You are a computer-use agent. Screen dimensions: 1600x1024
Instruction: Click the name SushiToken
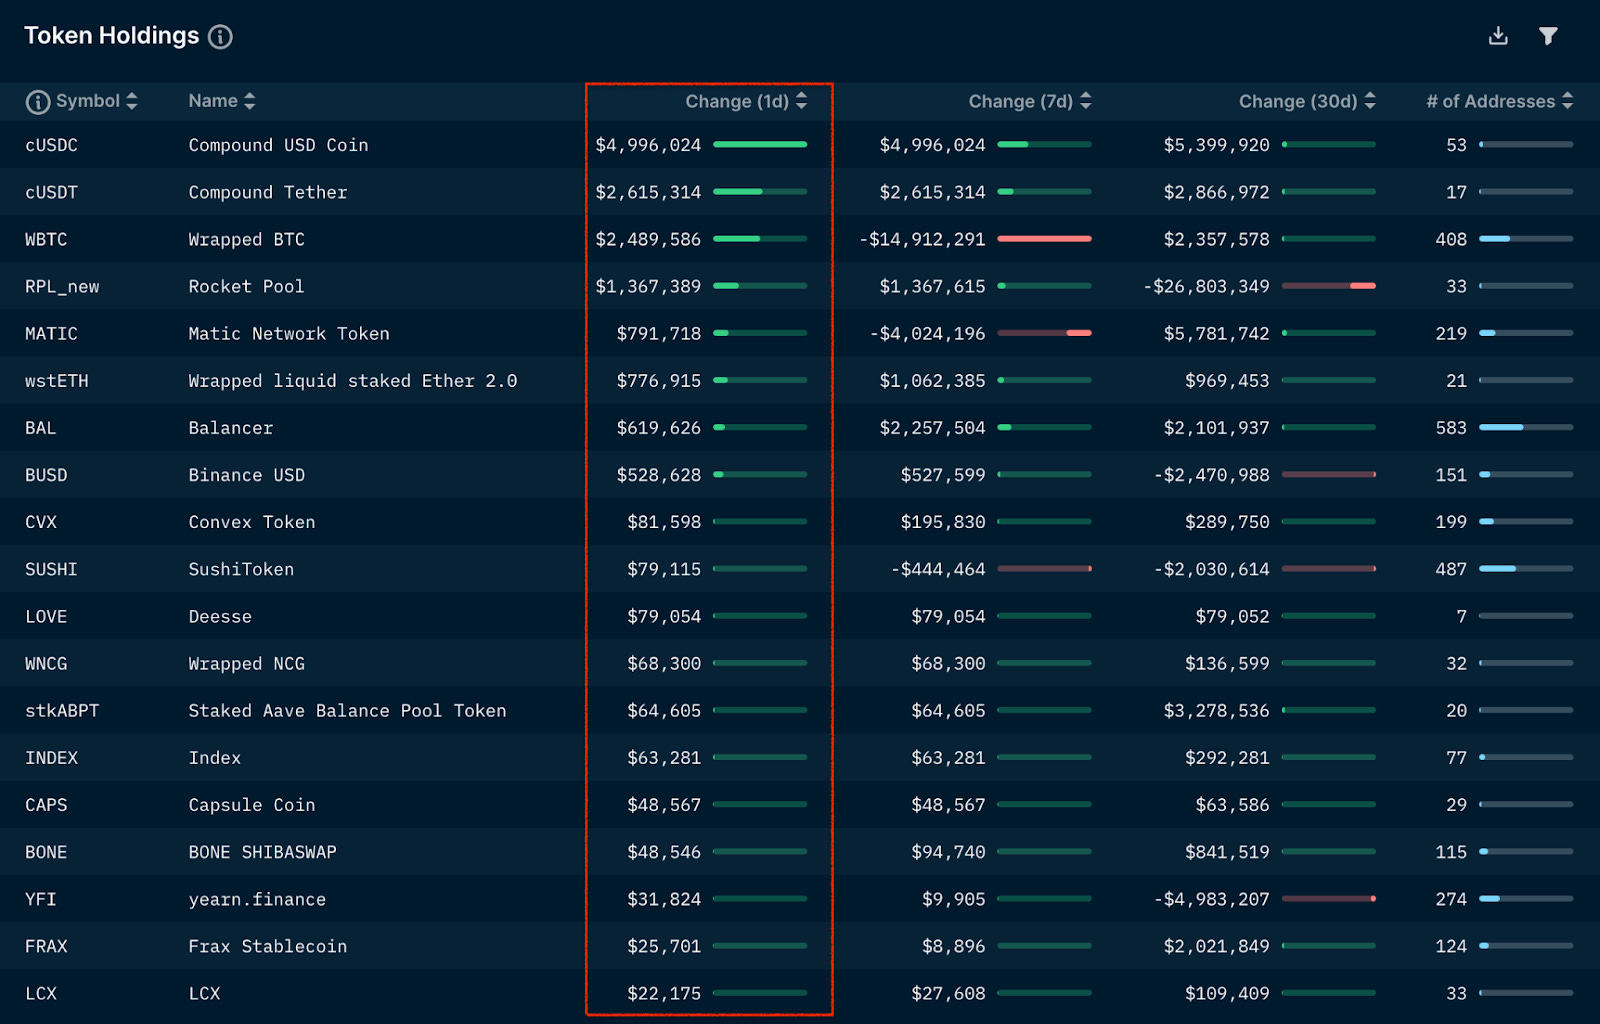[241, 569]
